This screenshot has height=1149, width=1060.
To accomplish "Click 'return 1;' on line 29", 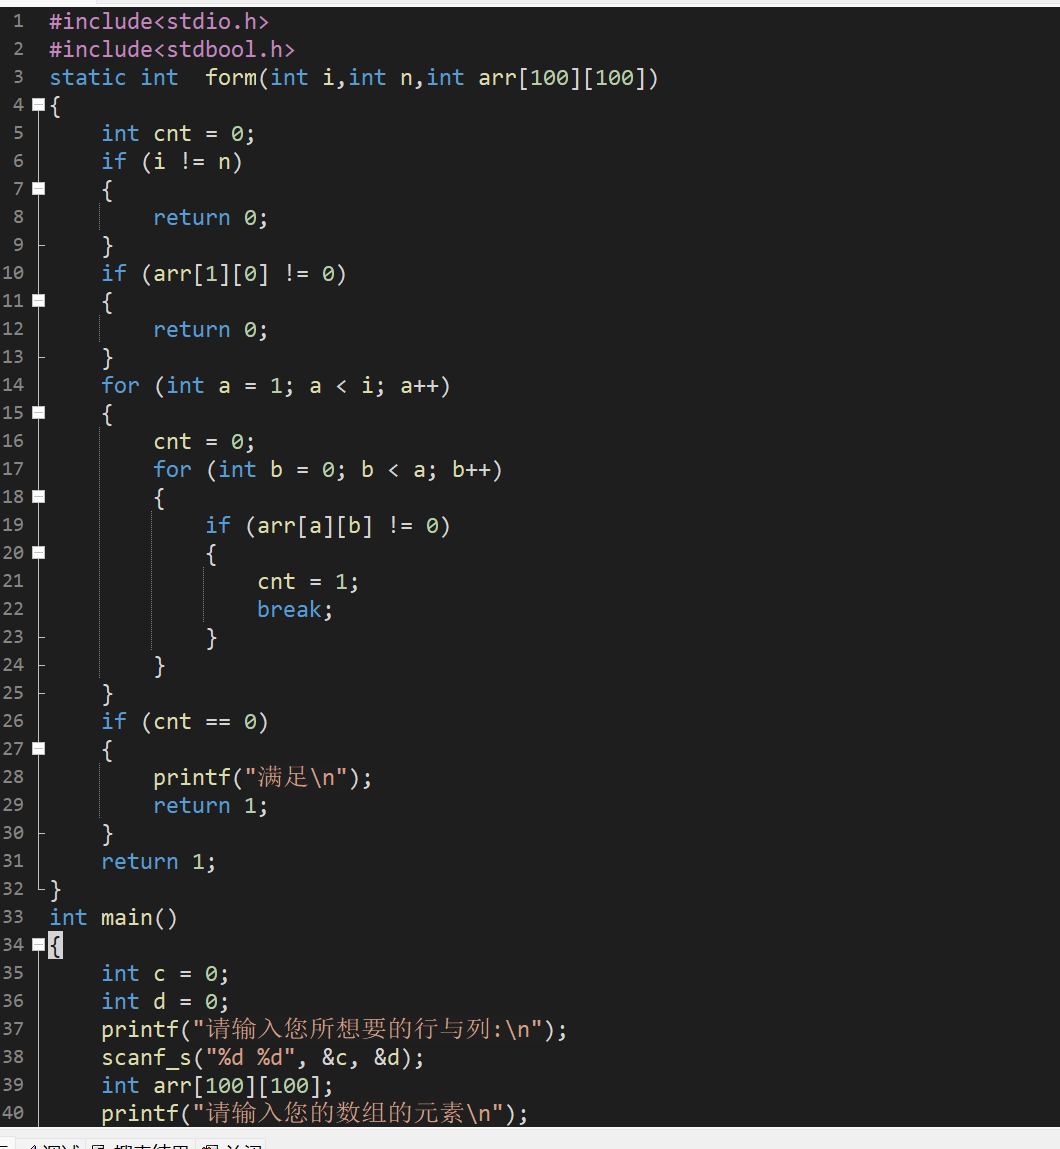I will point(210,805).
